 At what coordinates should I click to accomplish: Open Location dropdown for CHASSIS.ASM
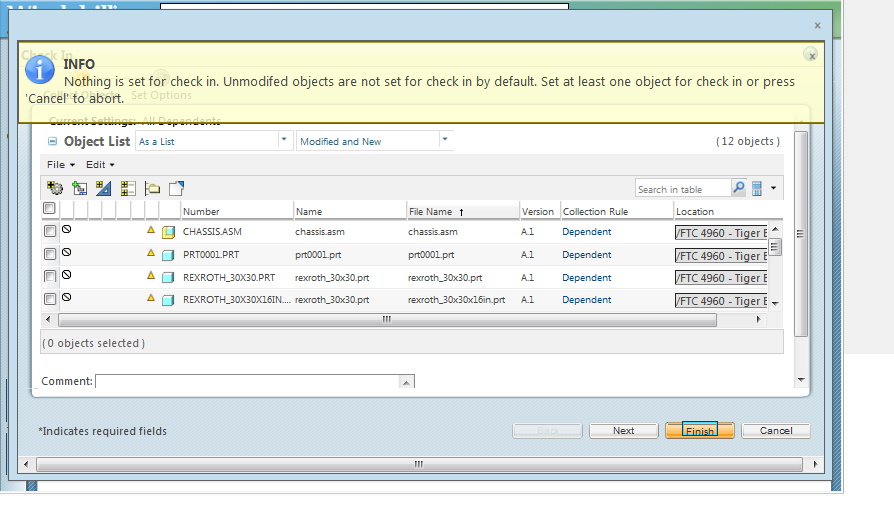point(721,233)
